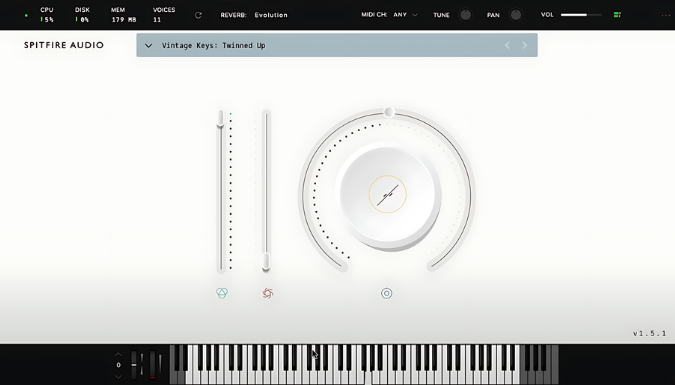
Task: Click the green expression icon below slider
Action: tap(222, 293)
